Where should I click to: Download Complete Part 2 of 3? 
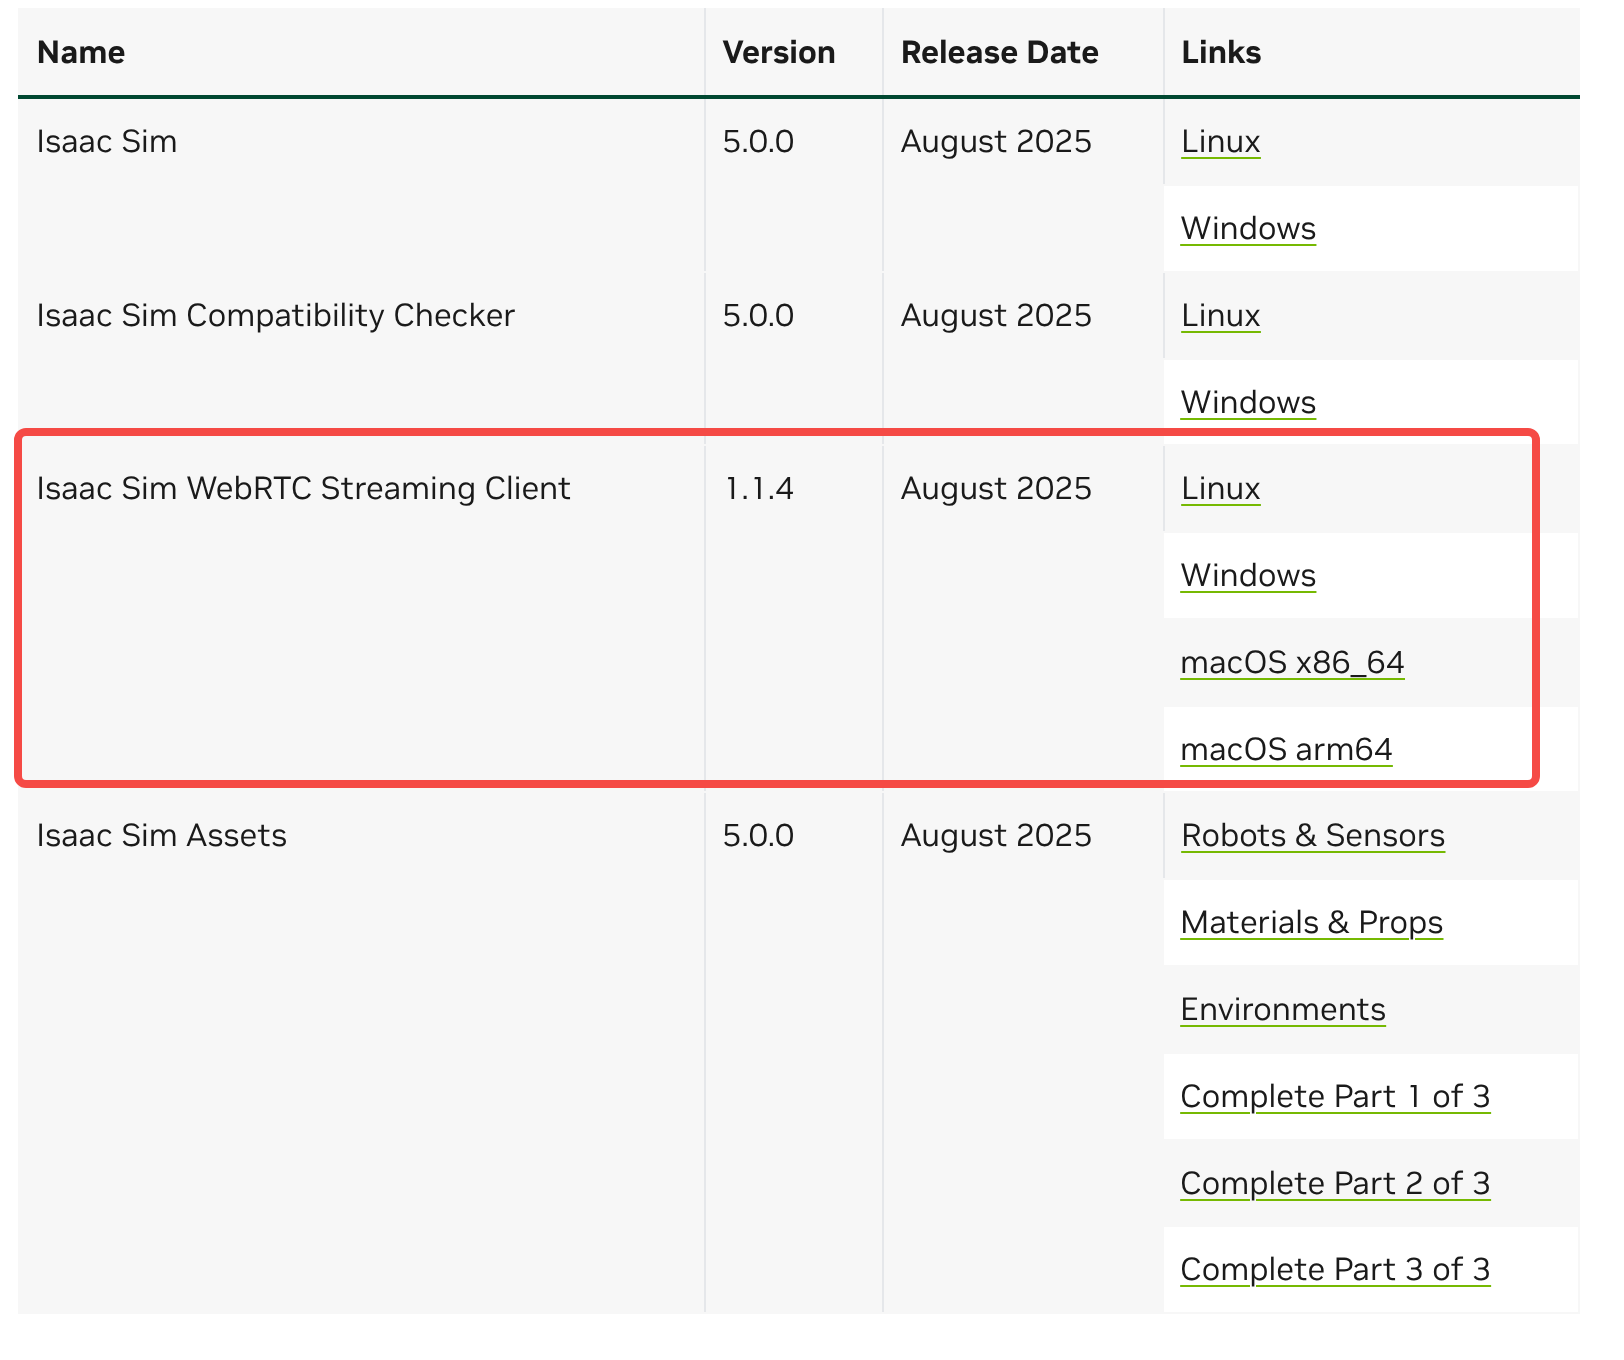[1335, 1184]
